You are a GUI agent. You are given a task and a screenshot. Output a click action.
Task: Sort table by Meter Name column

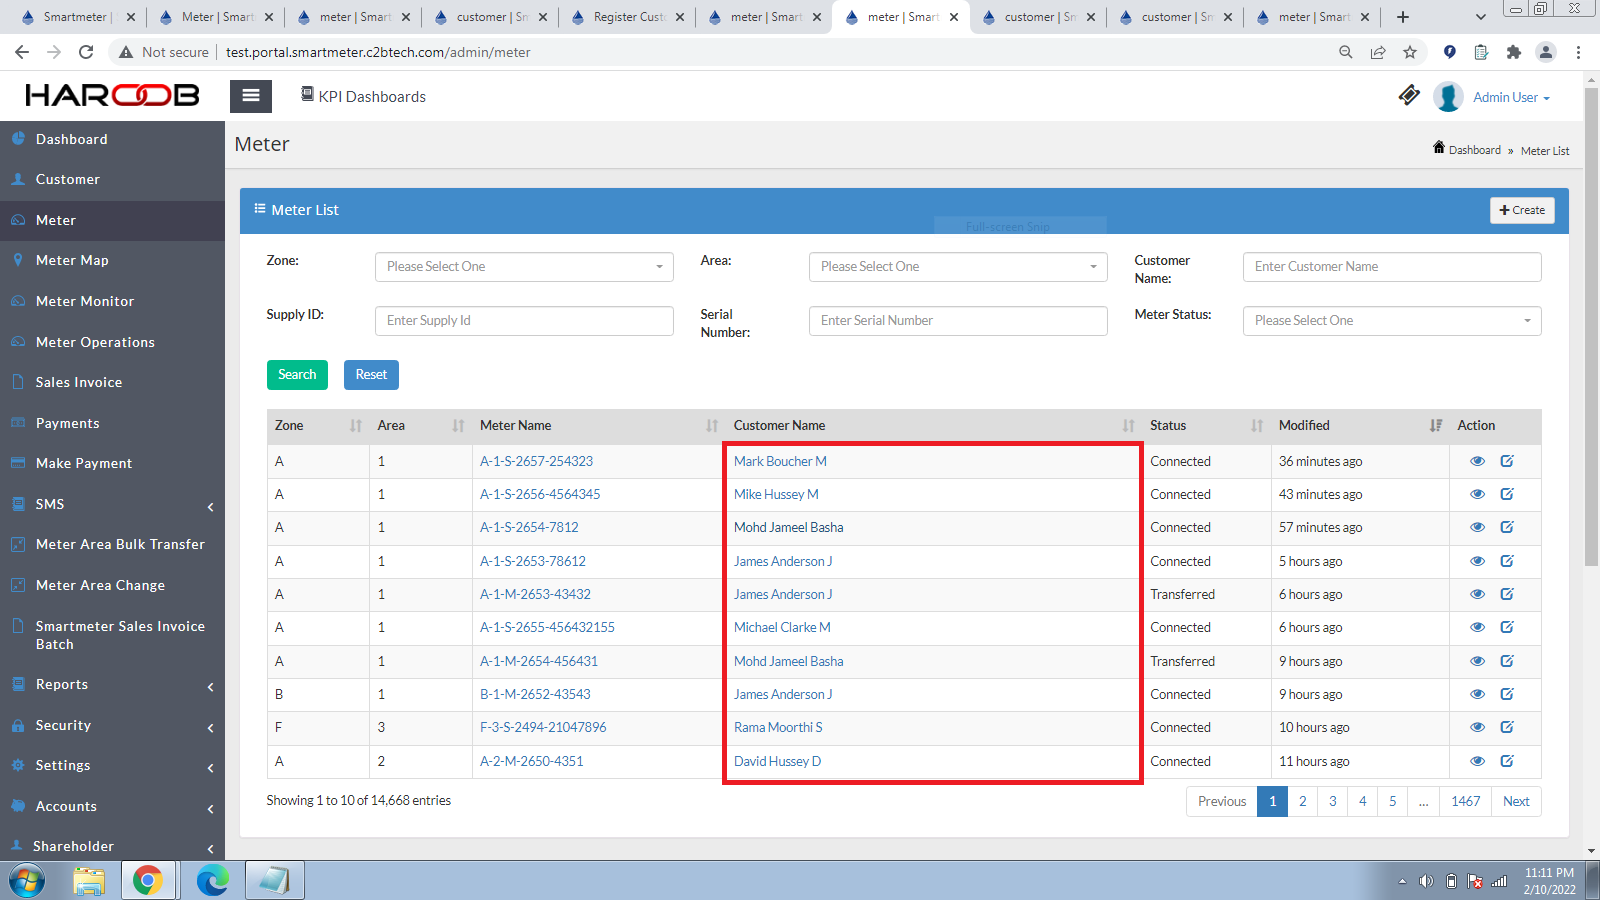tap(598, 426)
